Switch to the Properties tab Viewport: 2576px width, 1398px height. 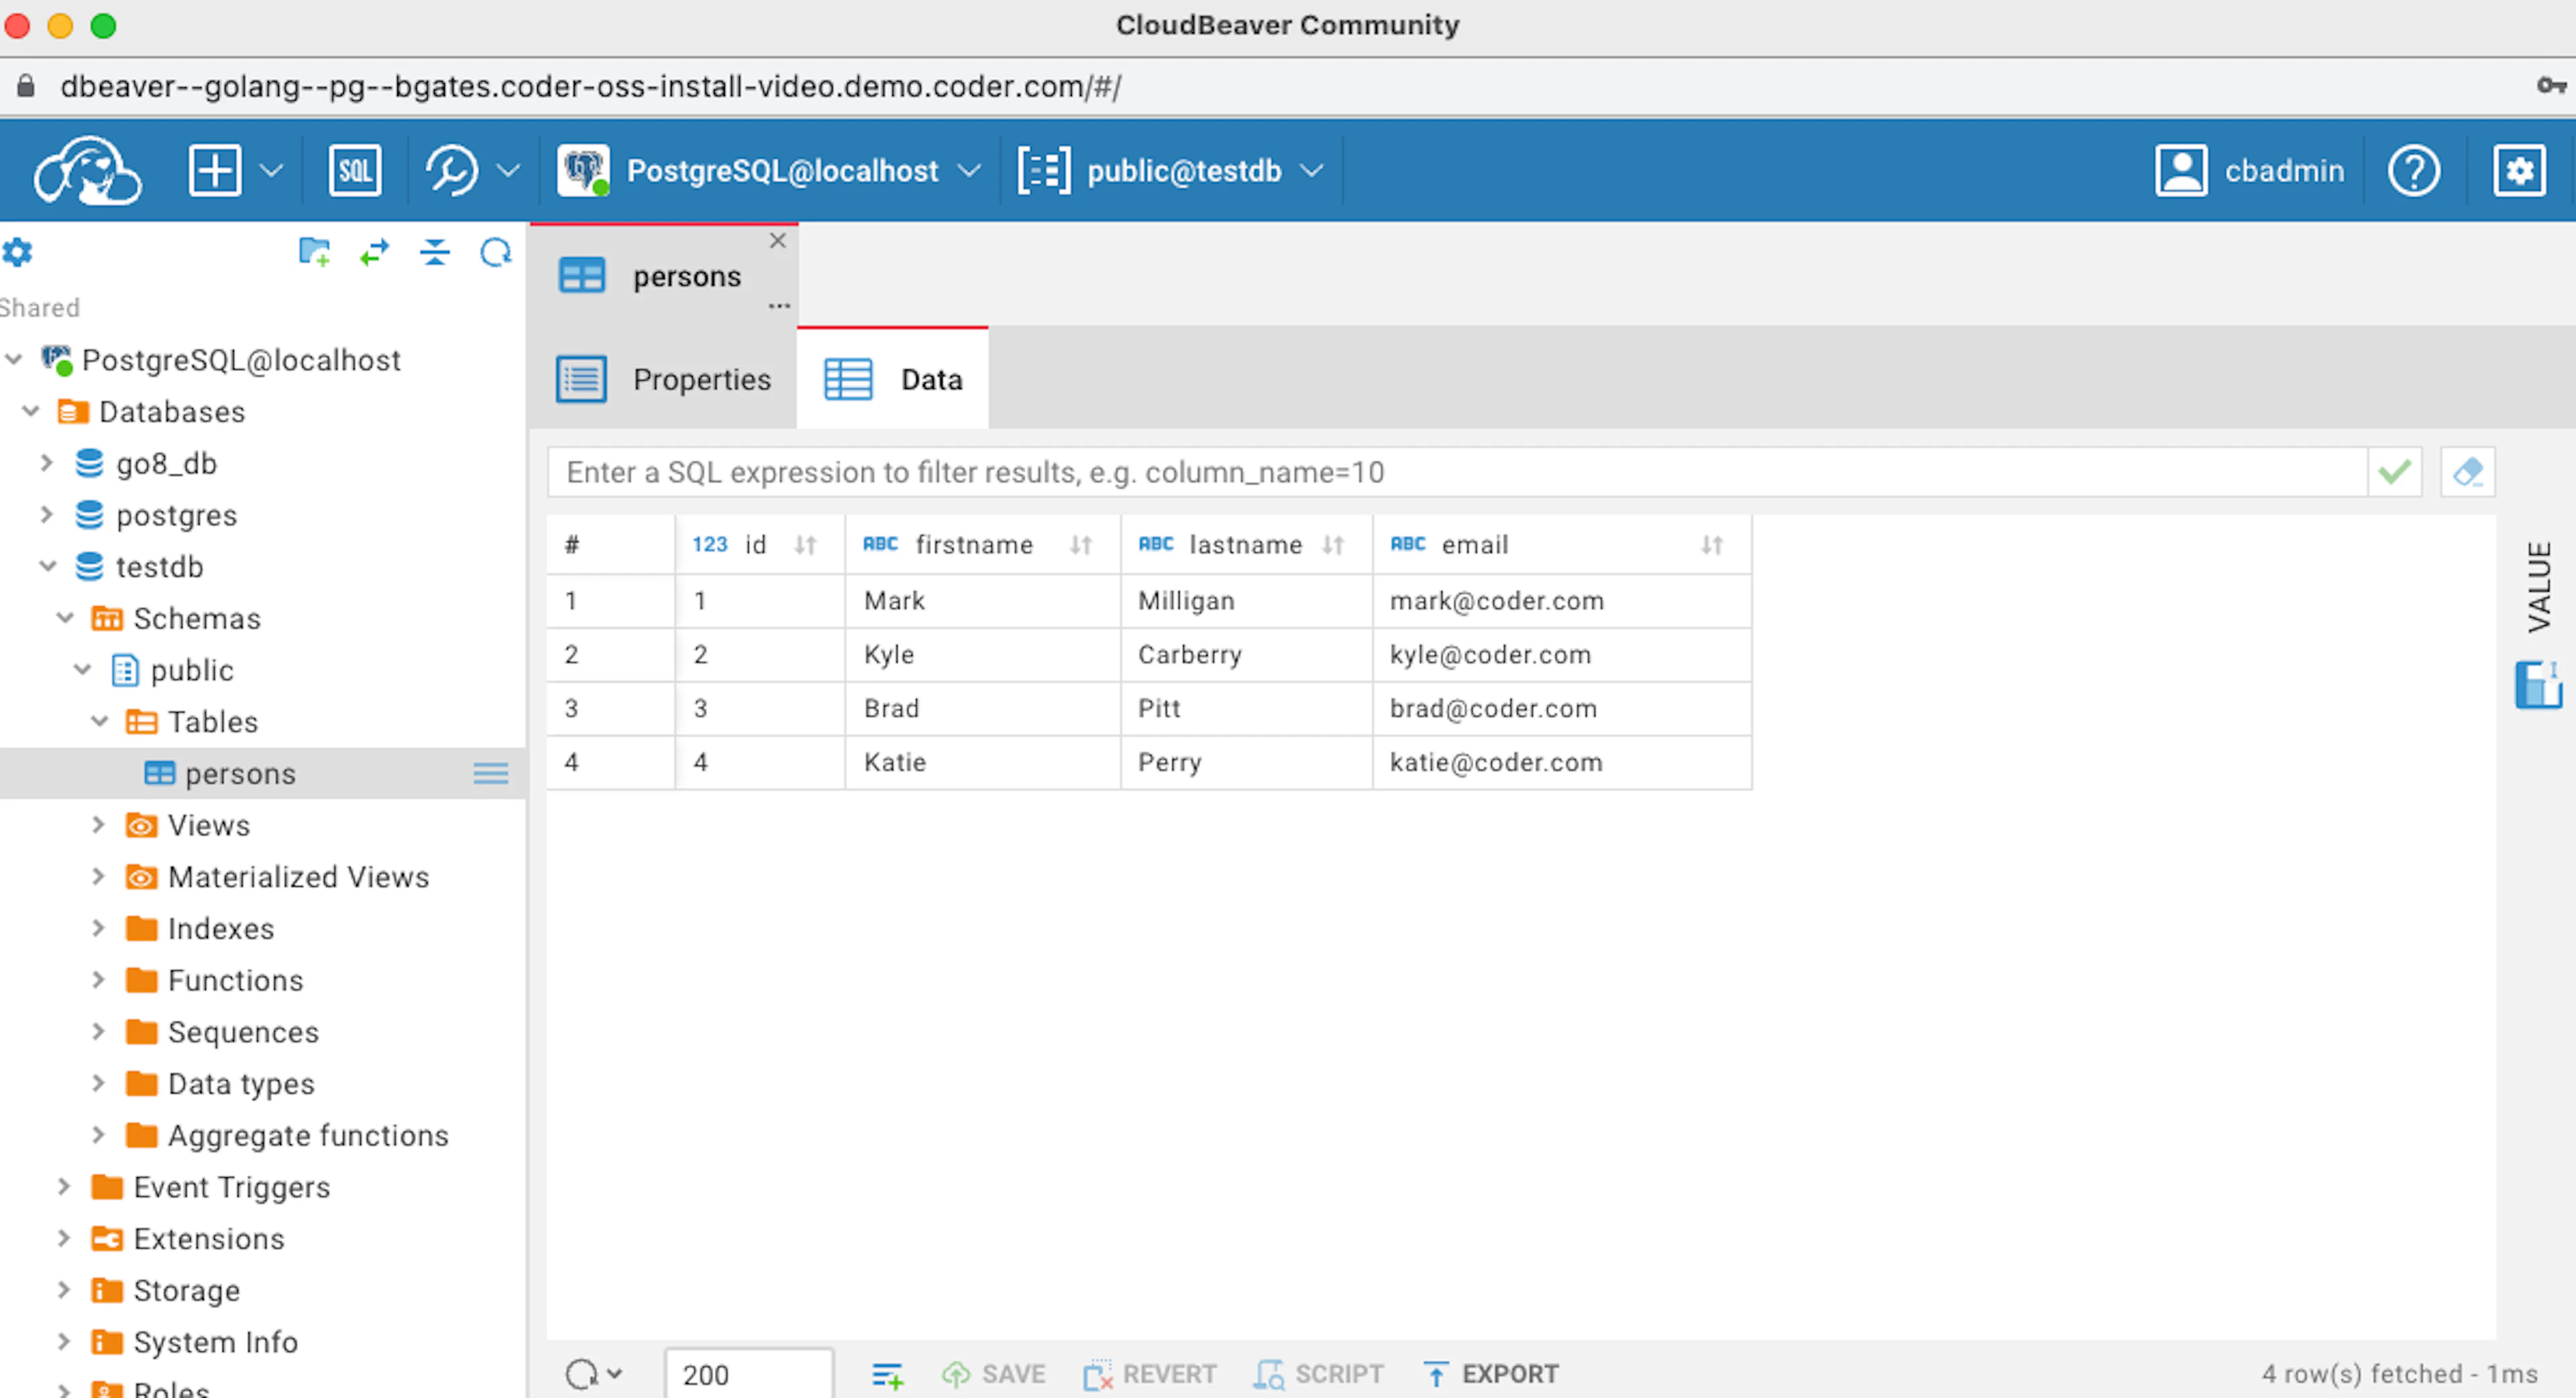pos(664,380)
